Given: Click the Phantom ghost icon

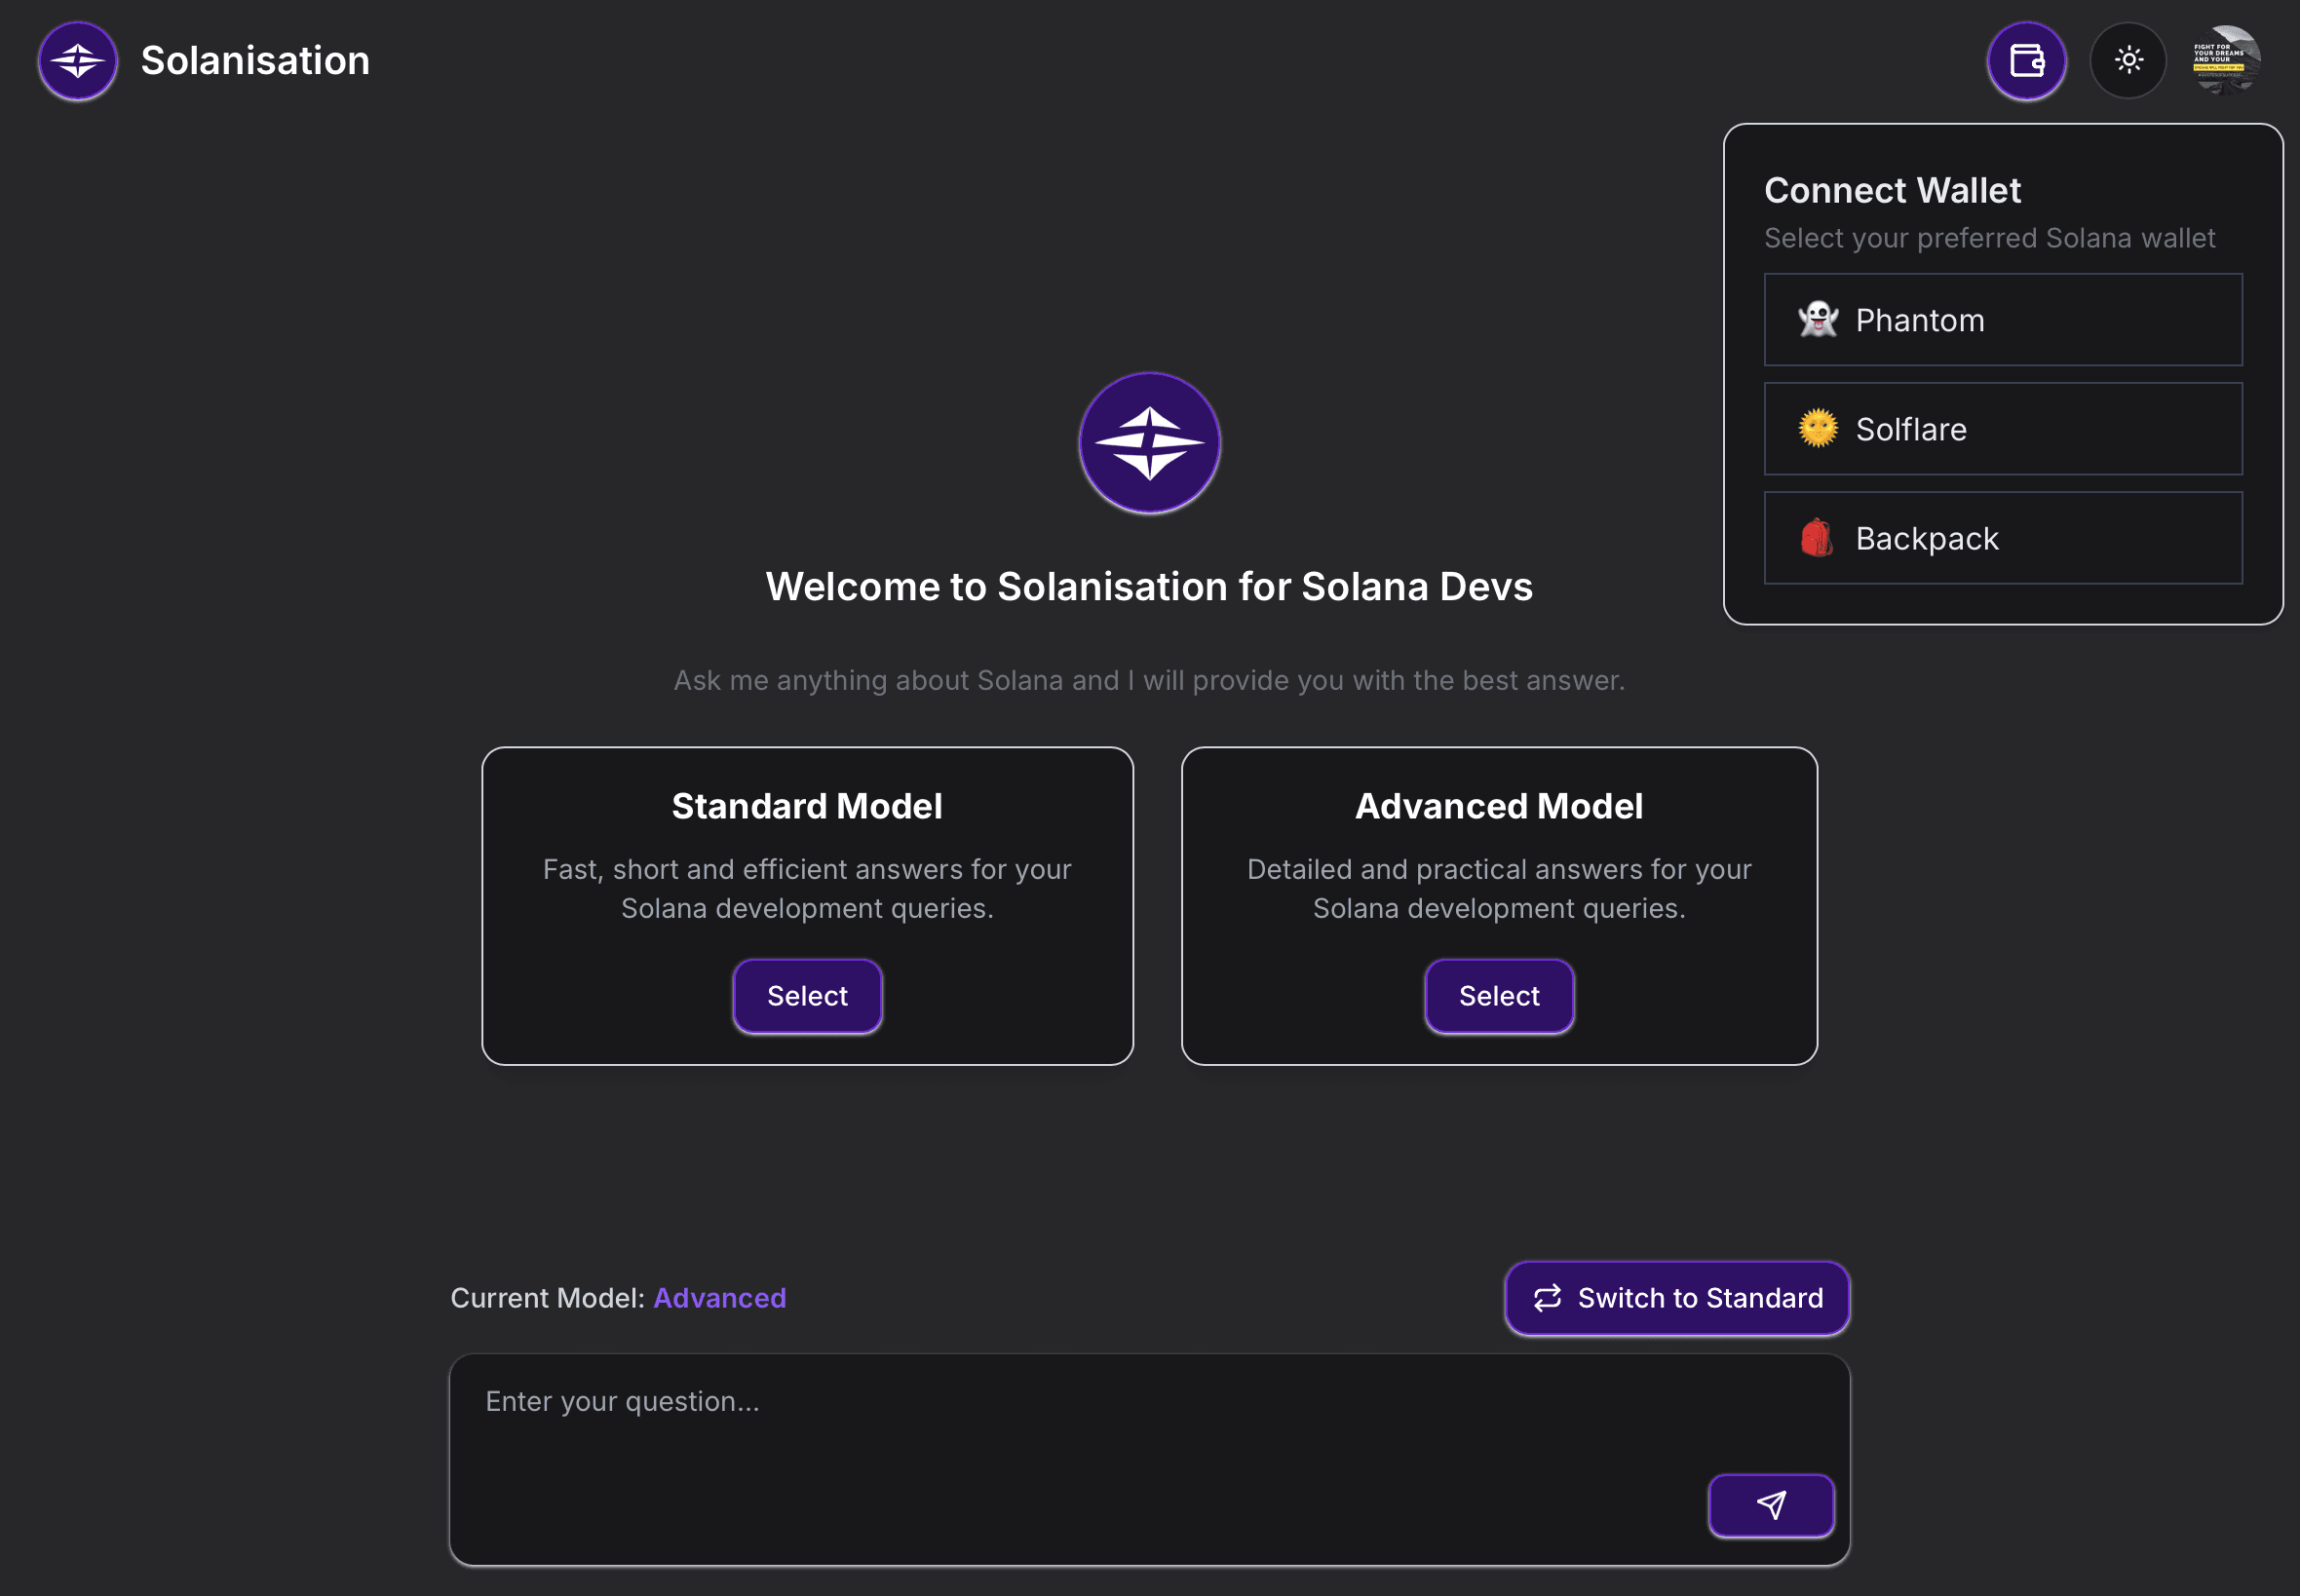Looking at the screenshot, I should point(1817,320).
